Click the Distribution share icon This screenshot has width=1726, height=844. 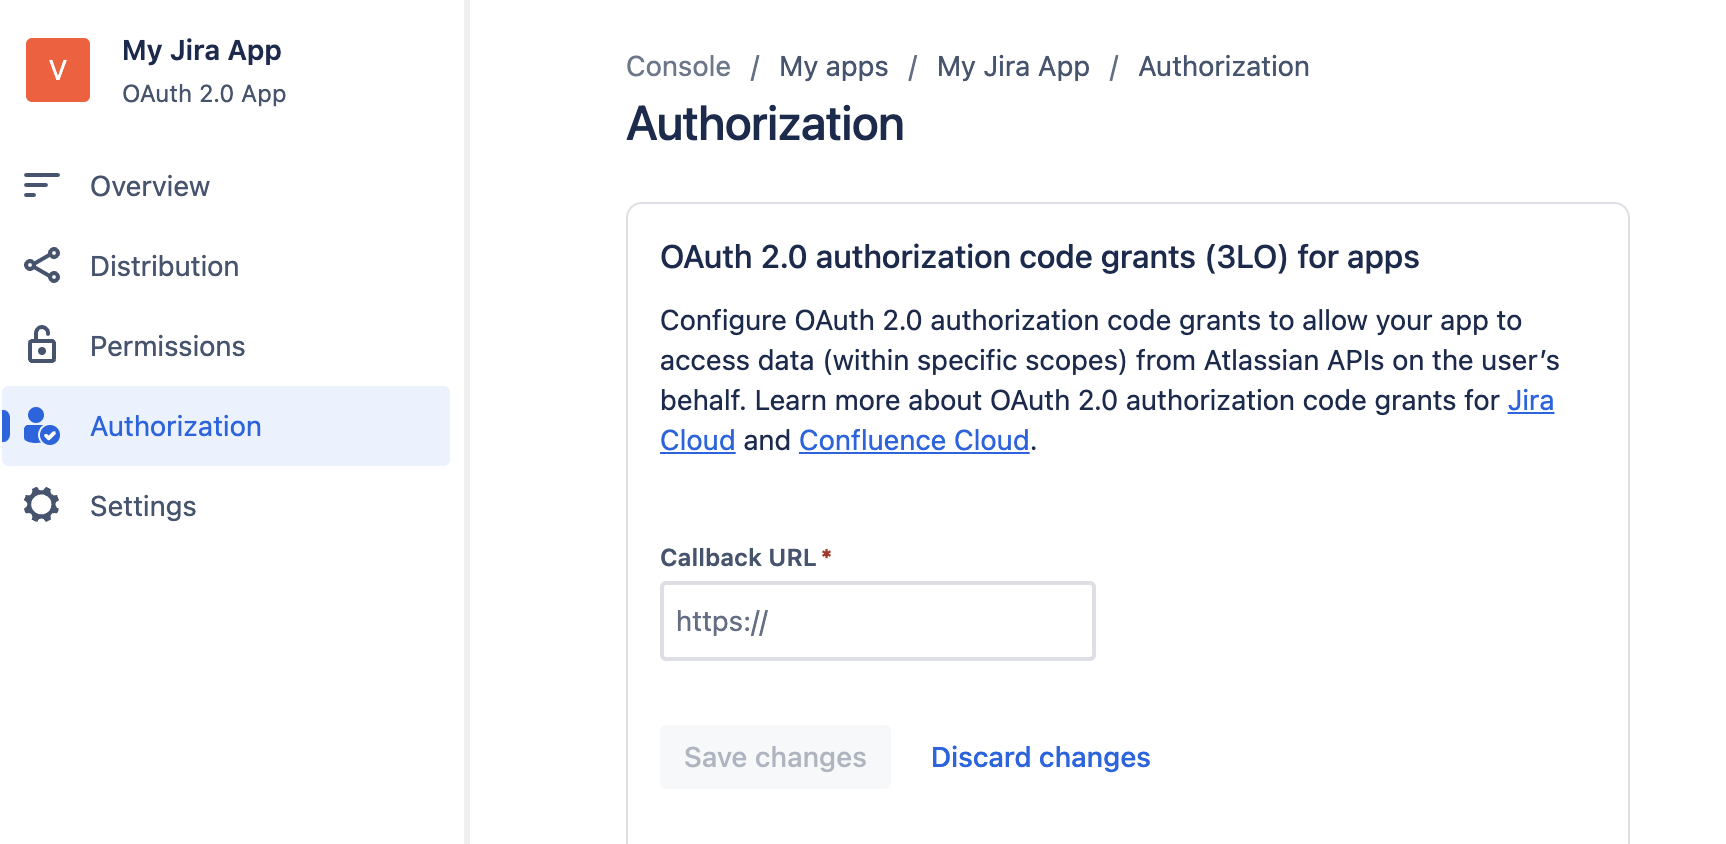[x=40, y=266]
